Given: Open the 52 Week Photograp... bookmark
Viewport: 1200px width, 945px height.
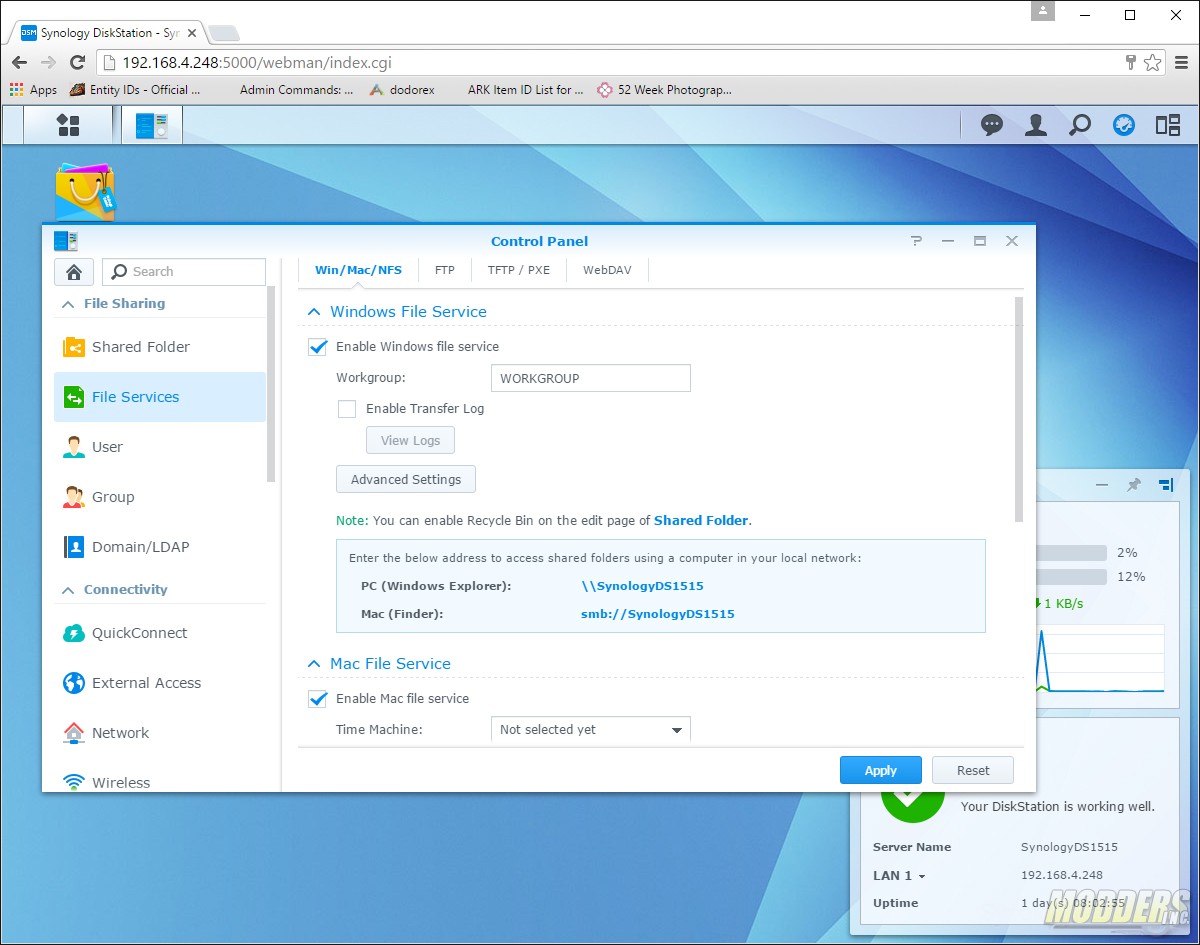Looking at the screenshot, I should pyautogui.click(x=665, y=89).
